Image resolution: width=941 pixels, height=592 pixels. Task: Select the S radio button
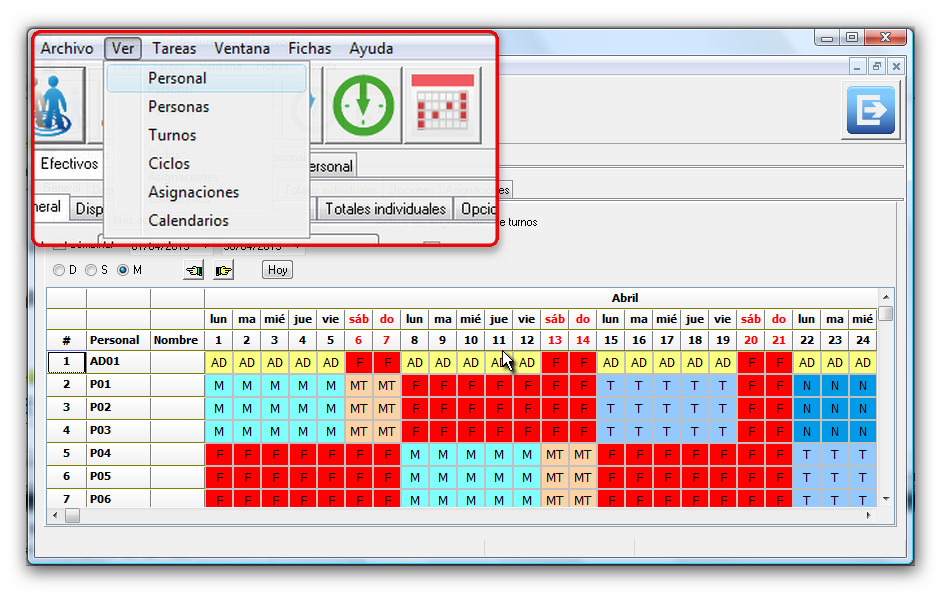(91, 270)
